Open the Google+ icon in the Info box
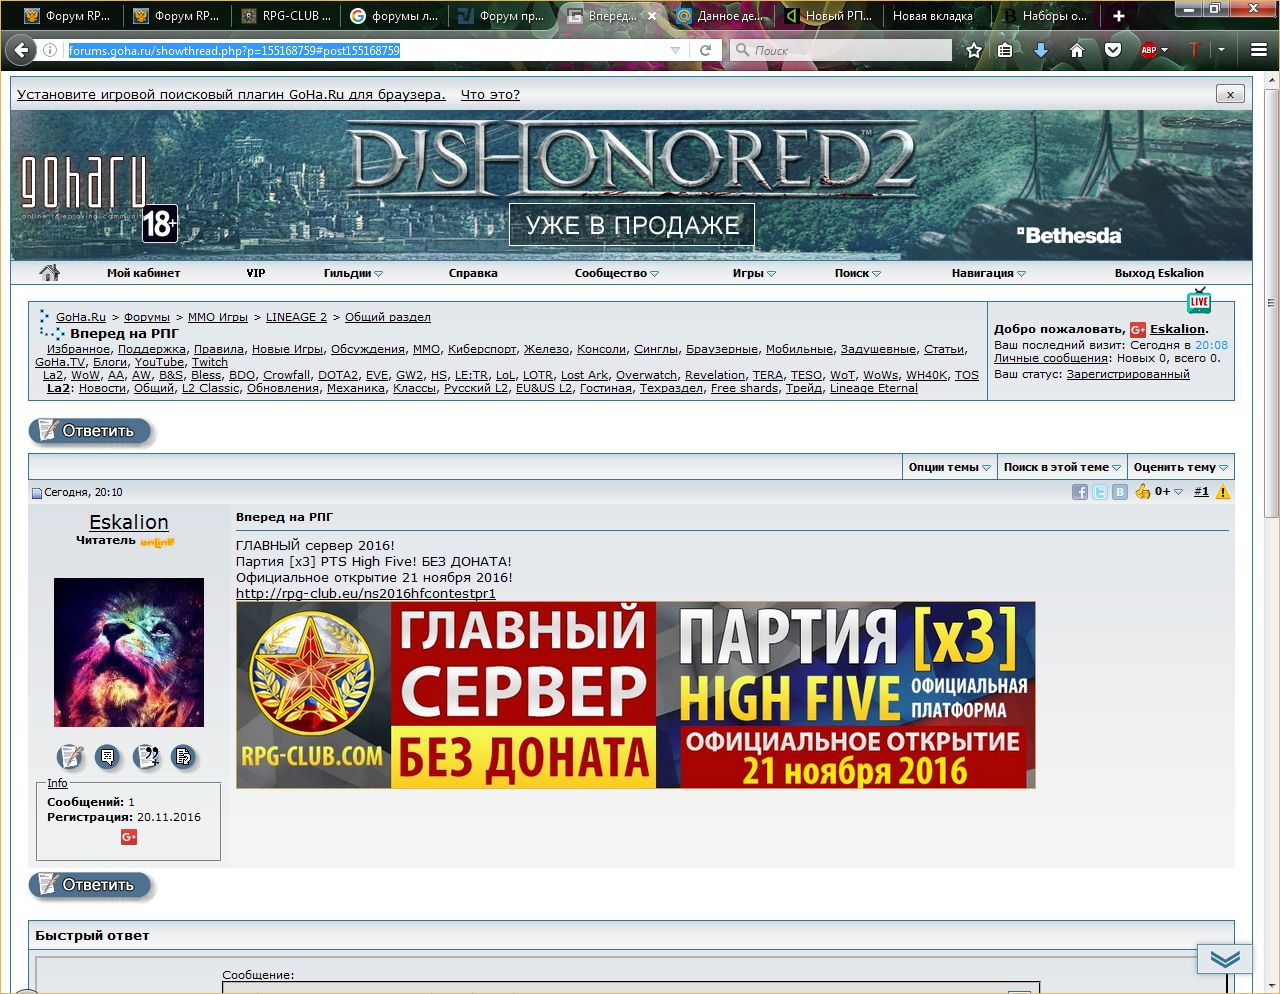The height and width of the screenshot is (994, 1280). pyautogui.click(x=129, y=837)
